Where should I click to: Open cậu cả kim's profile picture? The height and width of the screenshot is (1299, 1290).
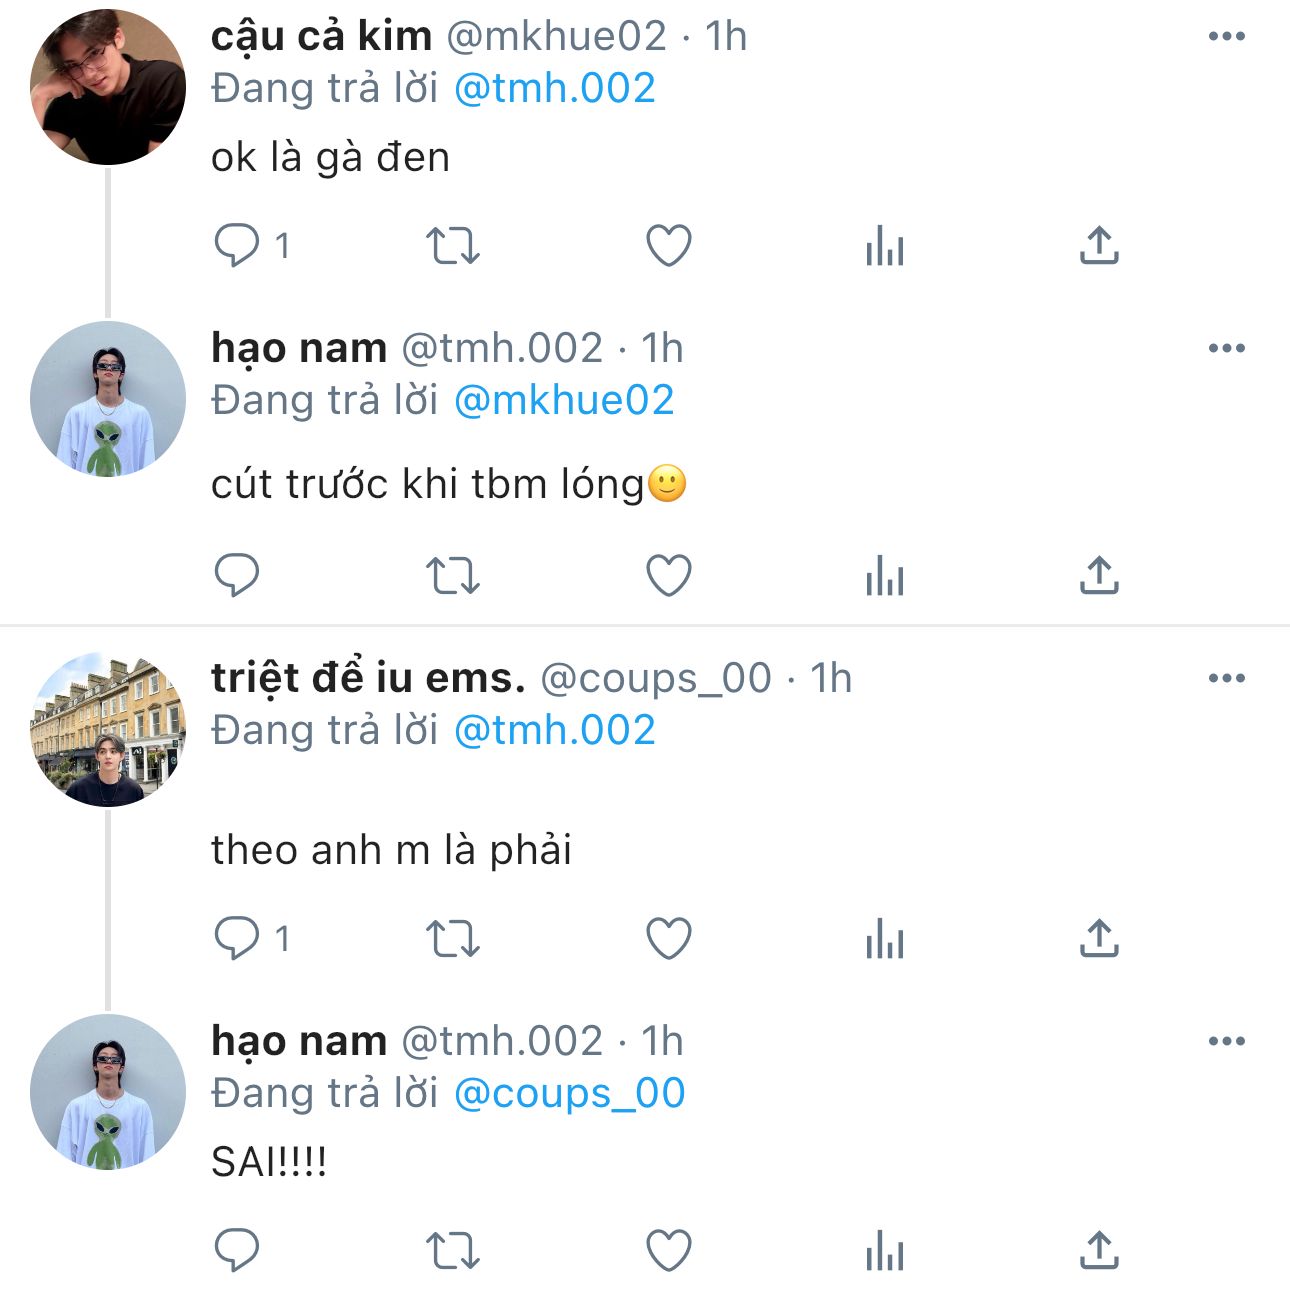point(108,87)
